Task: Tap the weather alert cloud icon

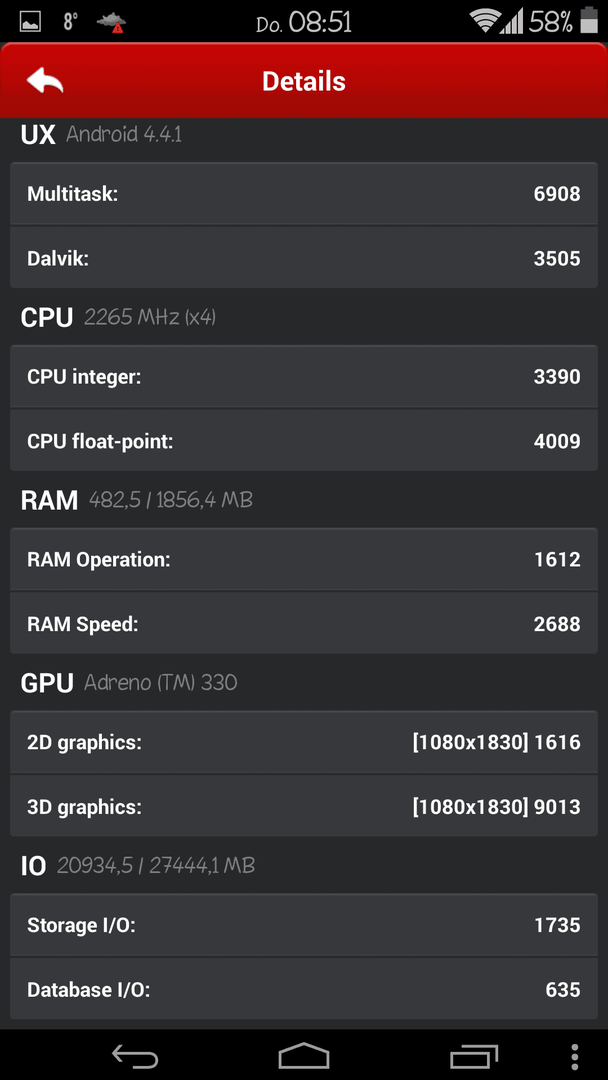Action: [x=111, y=23]
